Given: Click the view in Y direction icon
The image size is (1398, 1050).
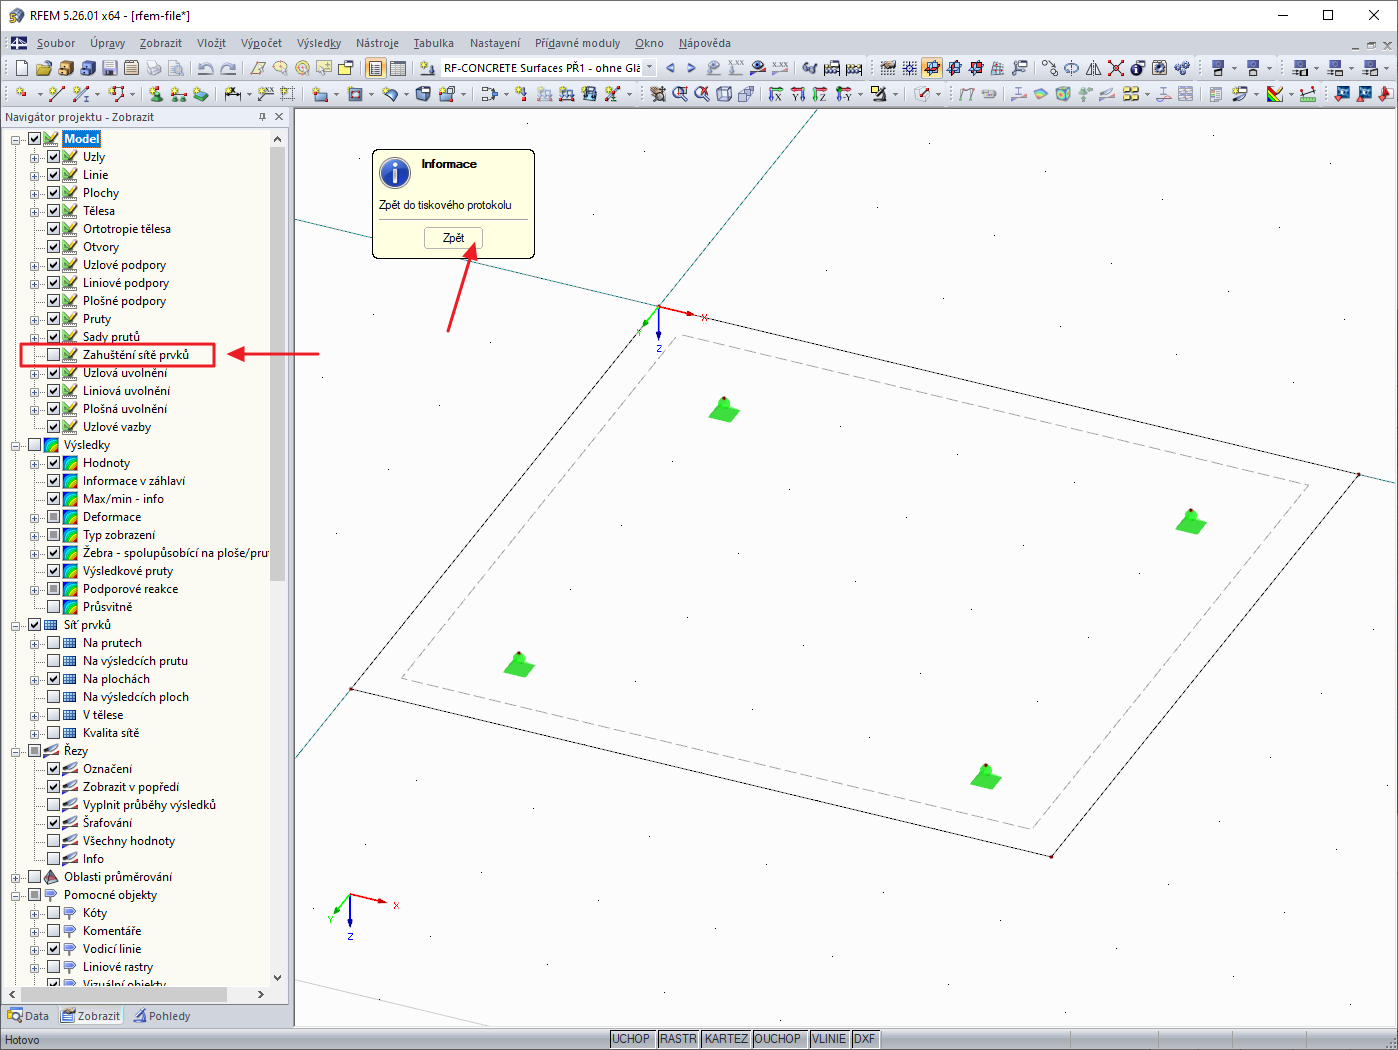Looking at the screenshot, I should (x=798, y=94).
